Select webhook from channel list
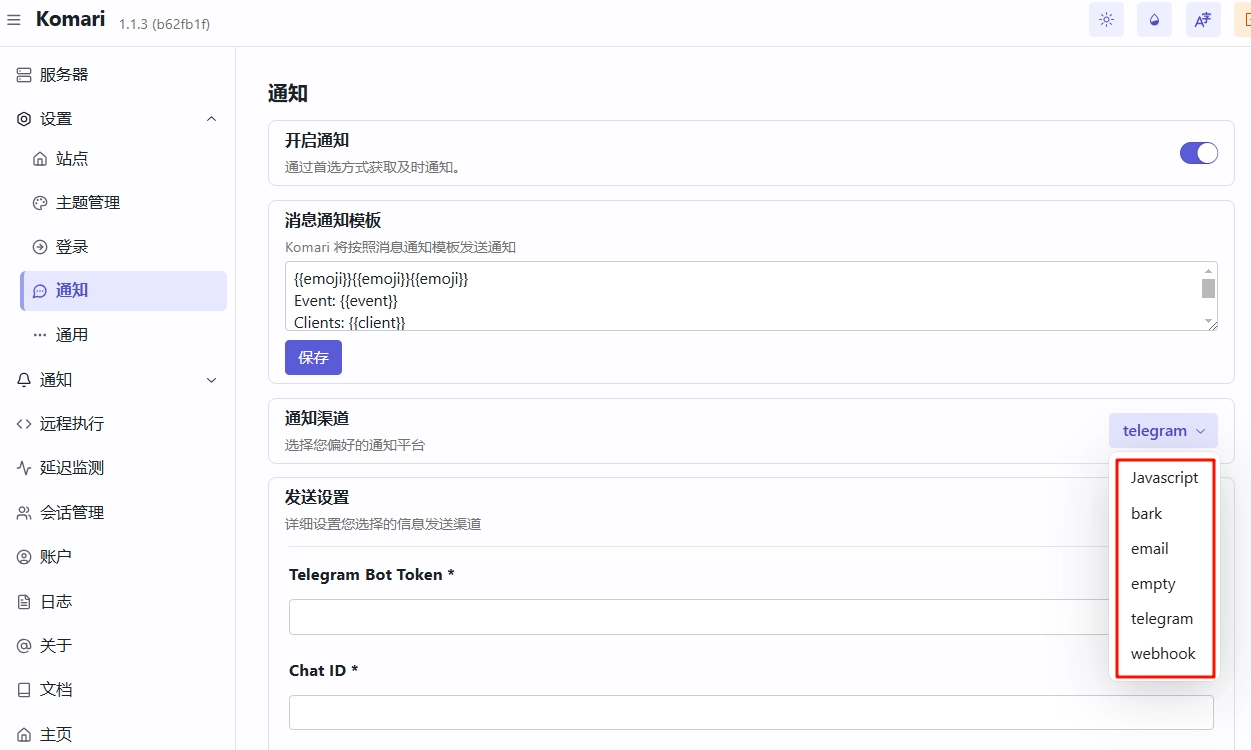The width and height of the screenshot is (1251, 750). coord(1163,654)
